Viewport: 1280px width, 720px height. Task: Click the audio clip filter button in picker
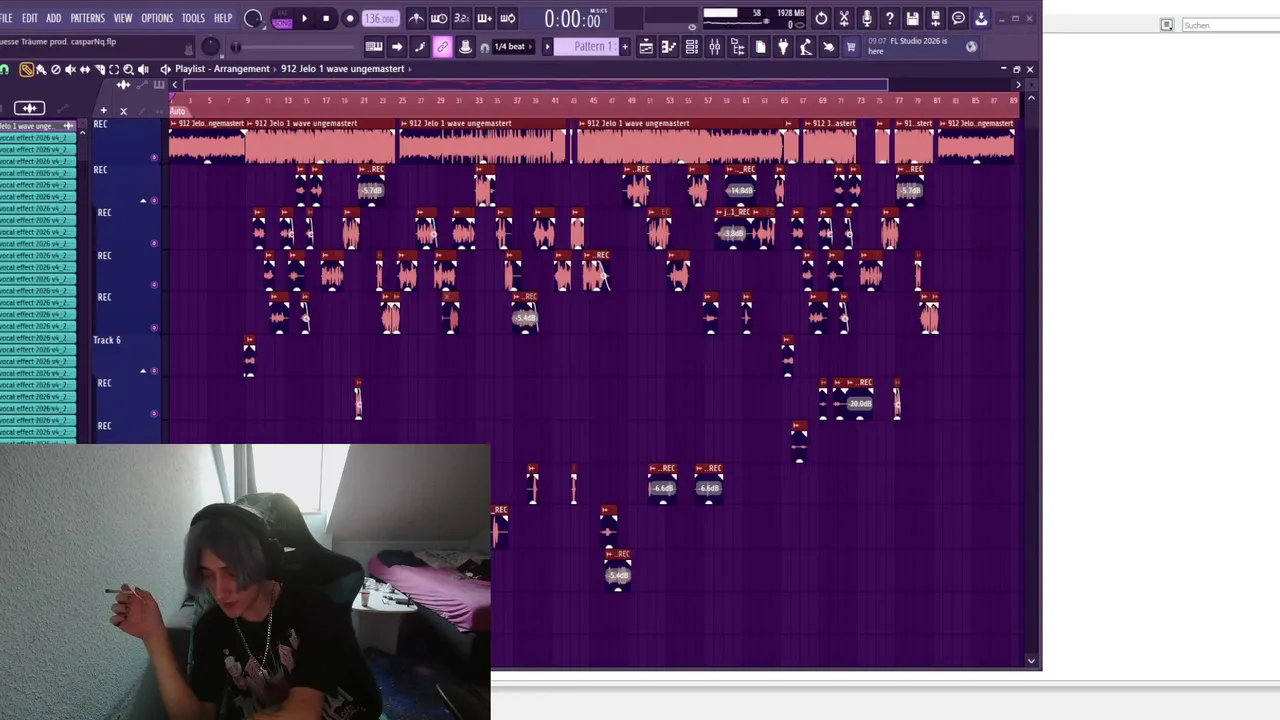point(29,108)
